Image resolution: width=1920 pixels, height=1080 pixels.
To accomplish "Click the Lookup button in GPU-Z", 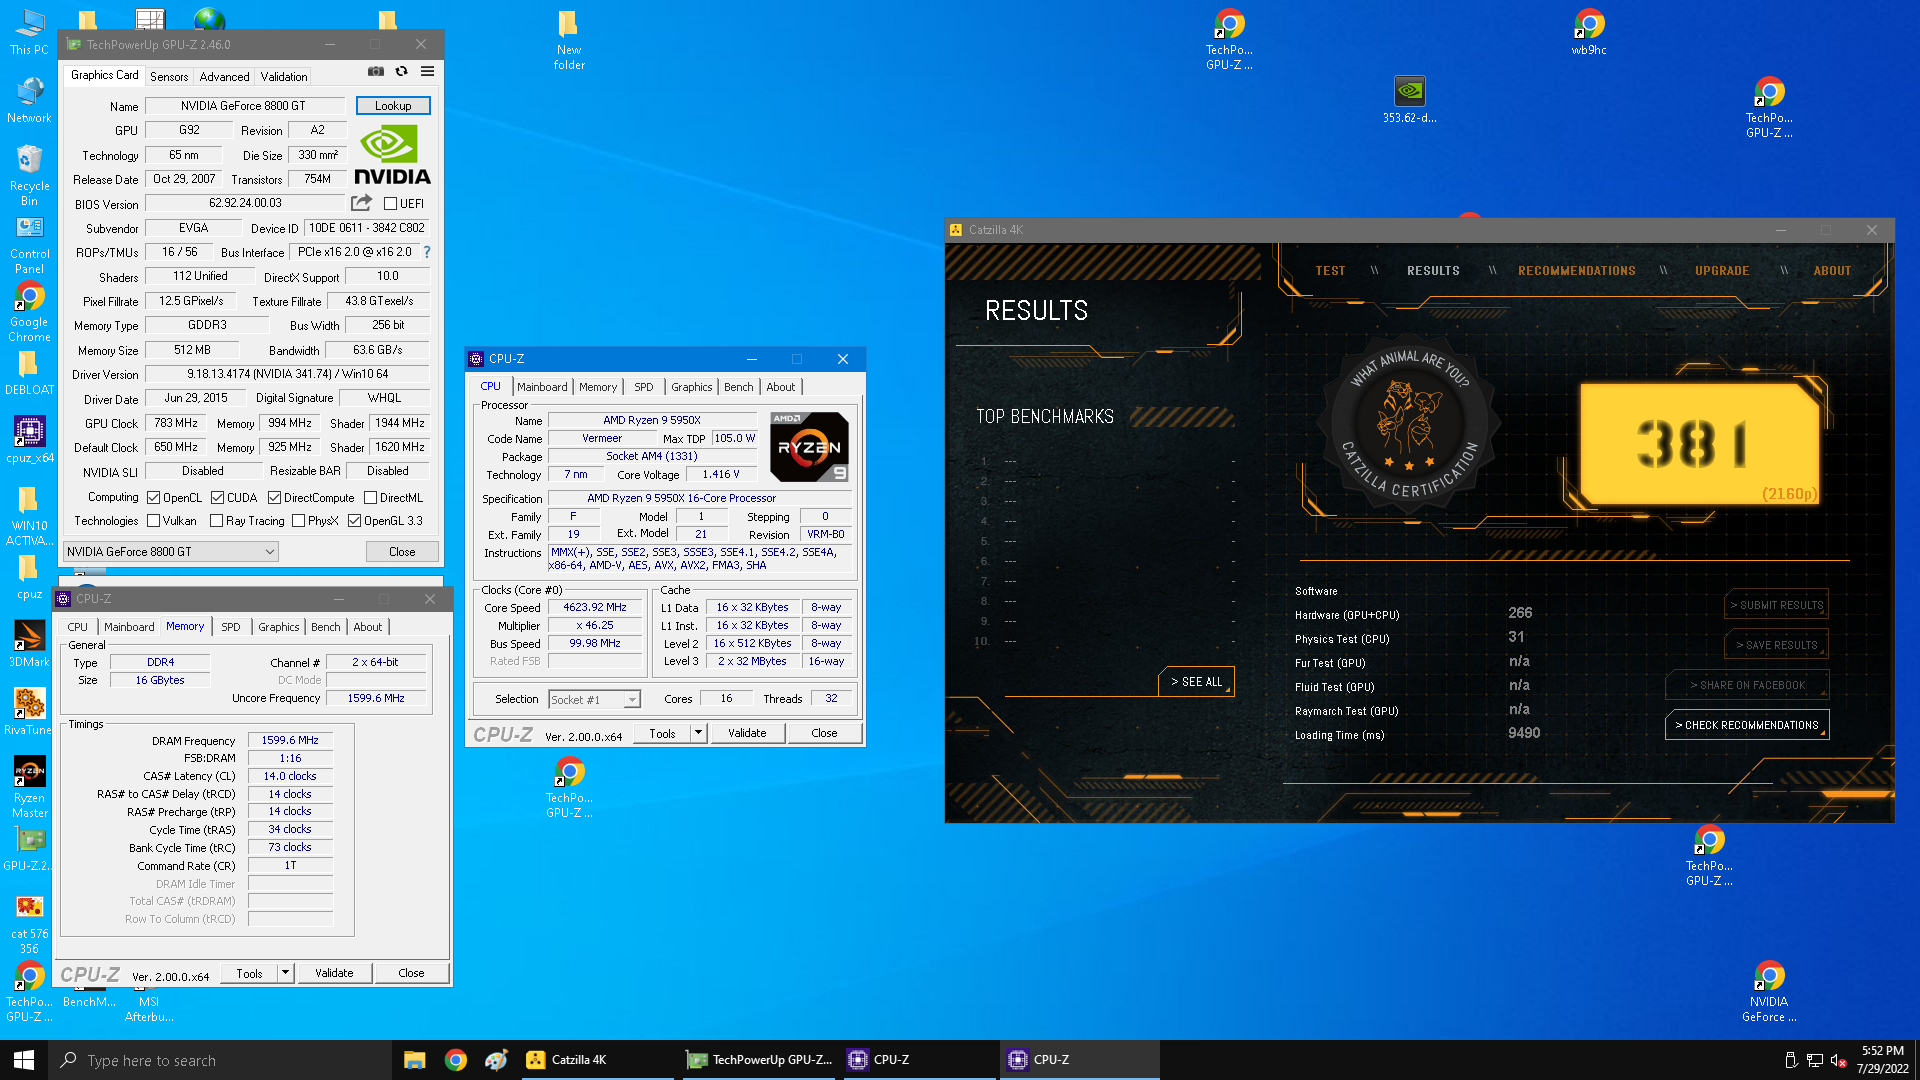I will [393, 106].
